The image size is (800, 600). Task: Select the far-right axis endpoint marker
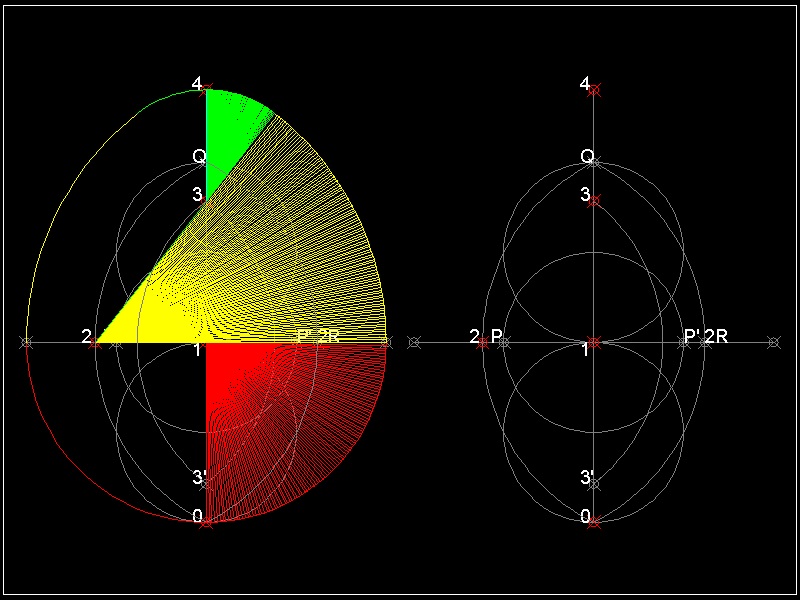pos(773,342)
